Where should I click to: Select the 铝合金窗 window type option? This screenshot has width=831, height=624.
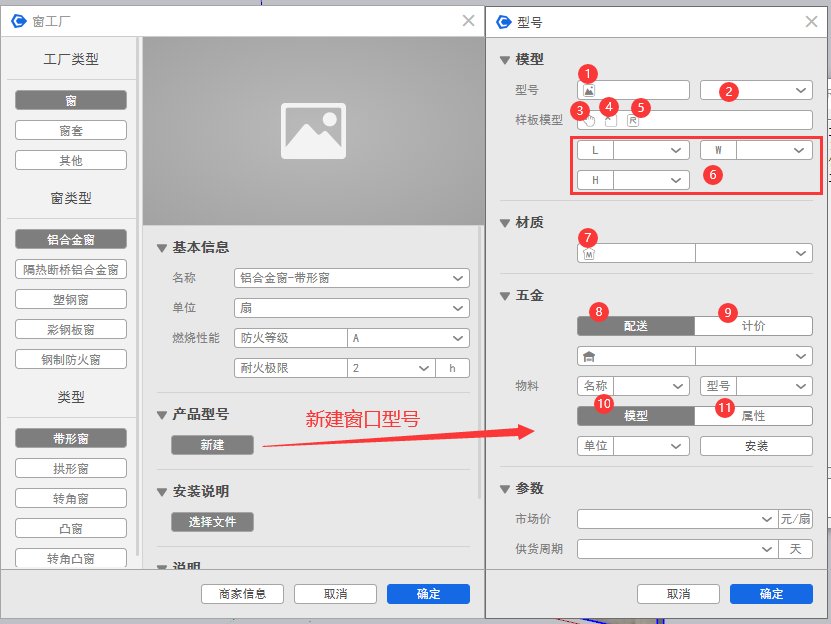(70, 239)
